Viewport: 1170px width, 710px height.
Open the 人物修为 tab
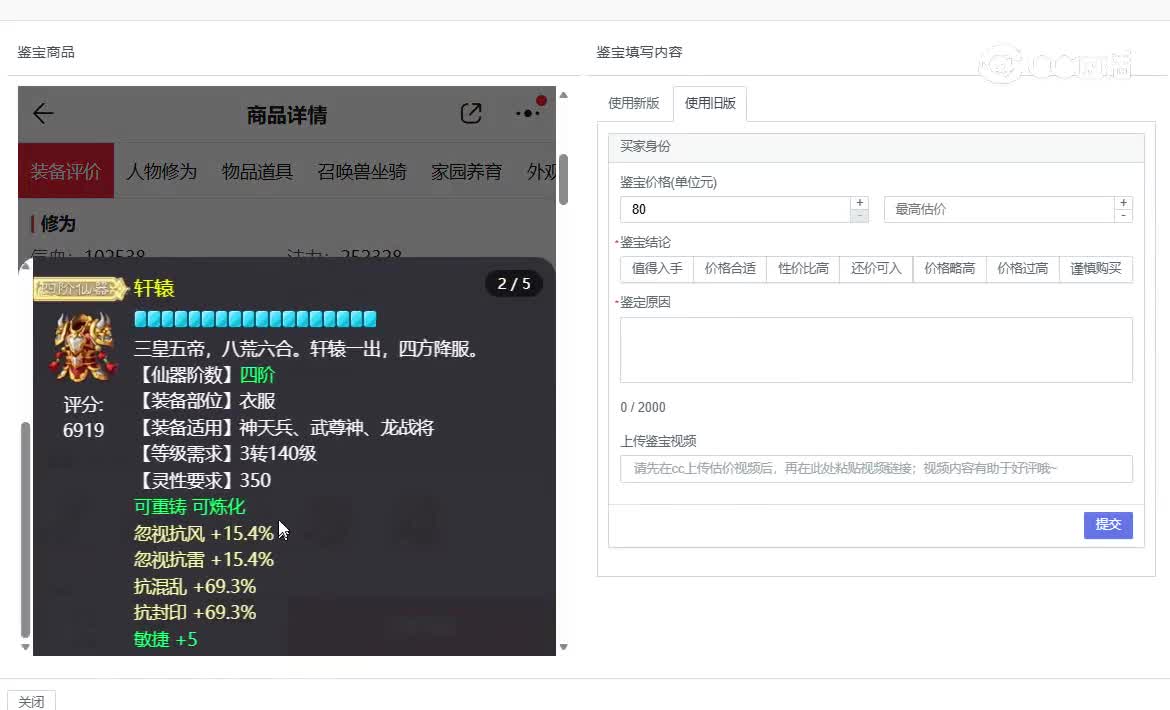[161, 171]
